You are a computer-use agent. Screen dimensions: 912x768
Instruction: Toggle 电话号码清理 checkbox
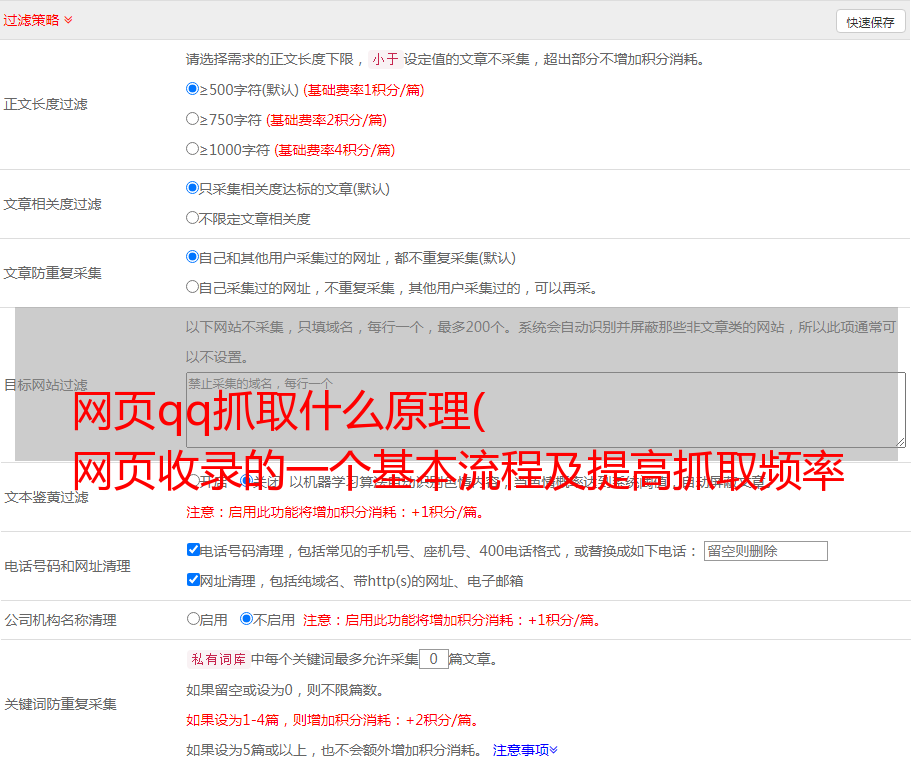[193, 550]
